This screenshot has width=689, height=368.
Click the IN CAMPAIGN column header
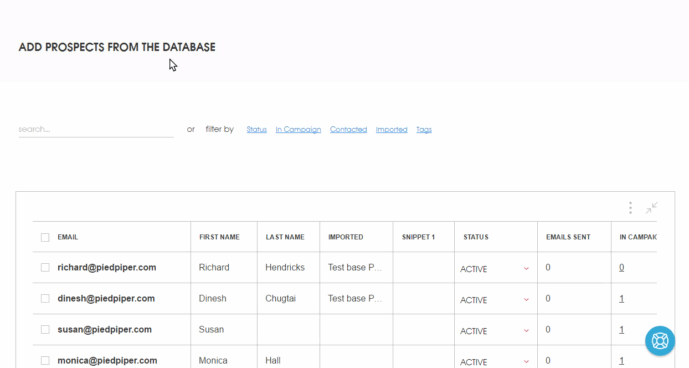click(x=638, y=237)
